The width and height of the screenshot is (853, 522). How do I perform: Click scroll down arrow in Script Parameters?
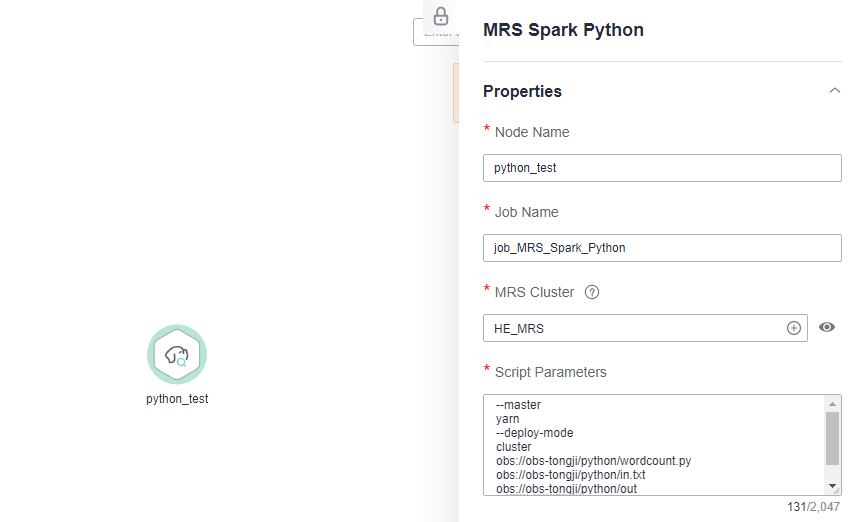(x=832, y=486)
